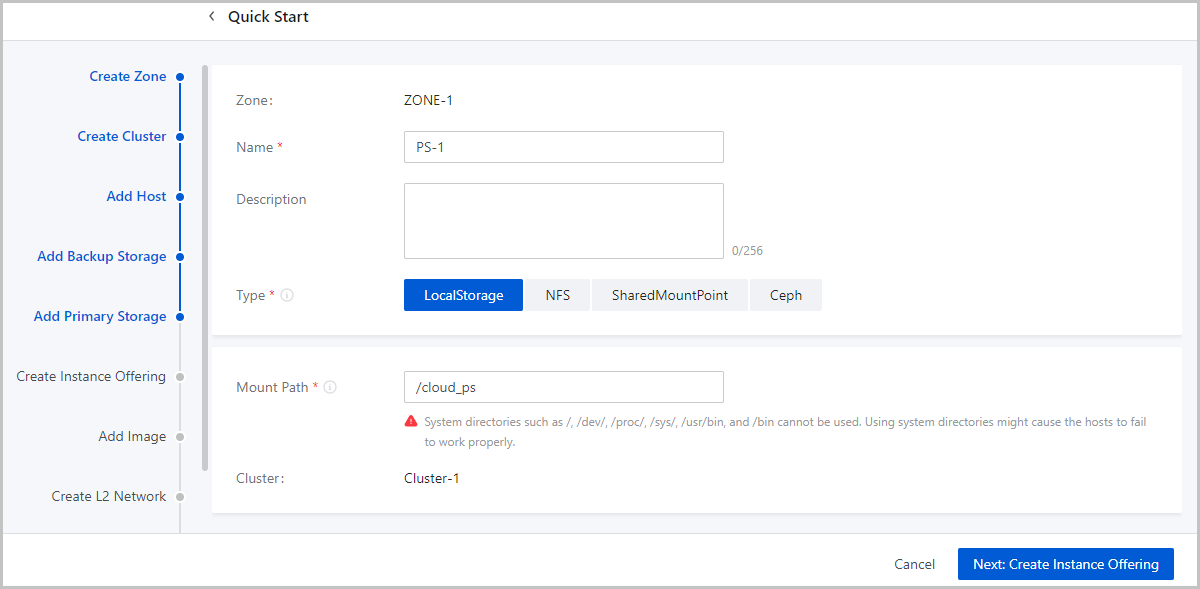Select the LocalStorage type
This screenshot has height=589, width=1200.
[x=463, y=295]
